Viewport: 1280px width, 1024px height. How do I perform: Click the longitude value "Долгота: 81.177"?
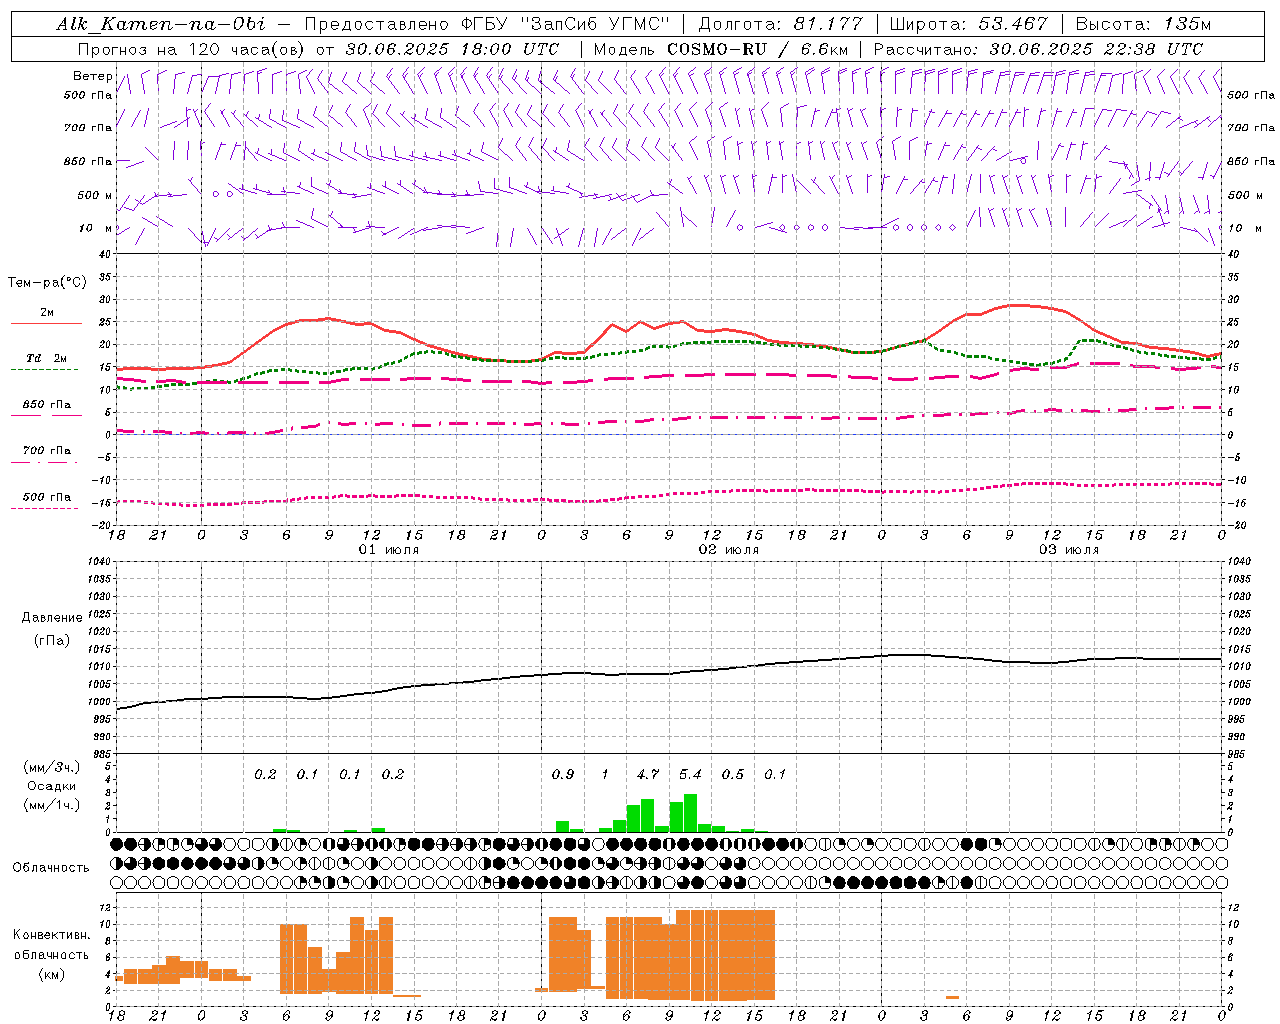pyautogui.click(x=780, y=24)
